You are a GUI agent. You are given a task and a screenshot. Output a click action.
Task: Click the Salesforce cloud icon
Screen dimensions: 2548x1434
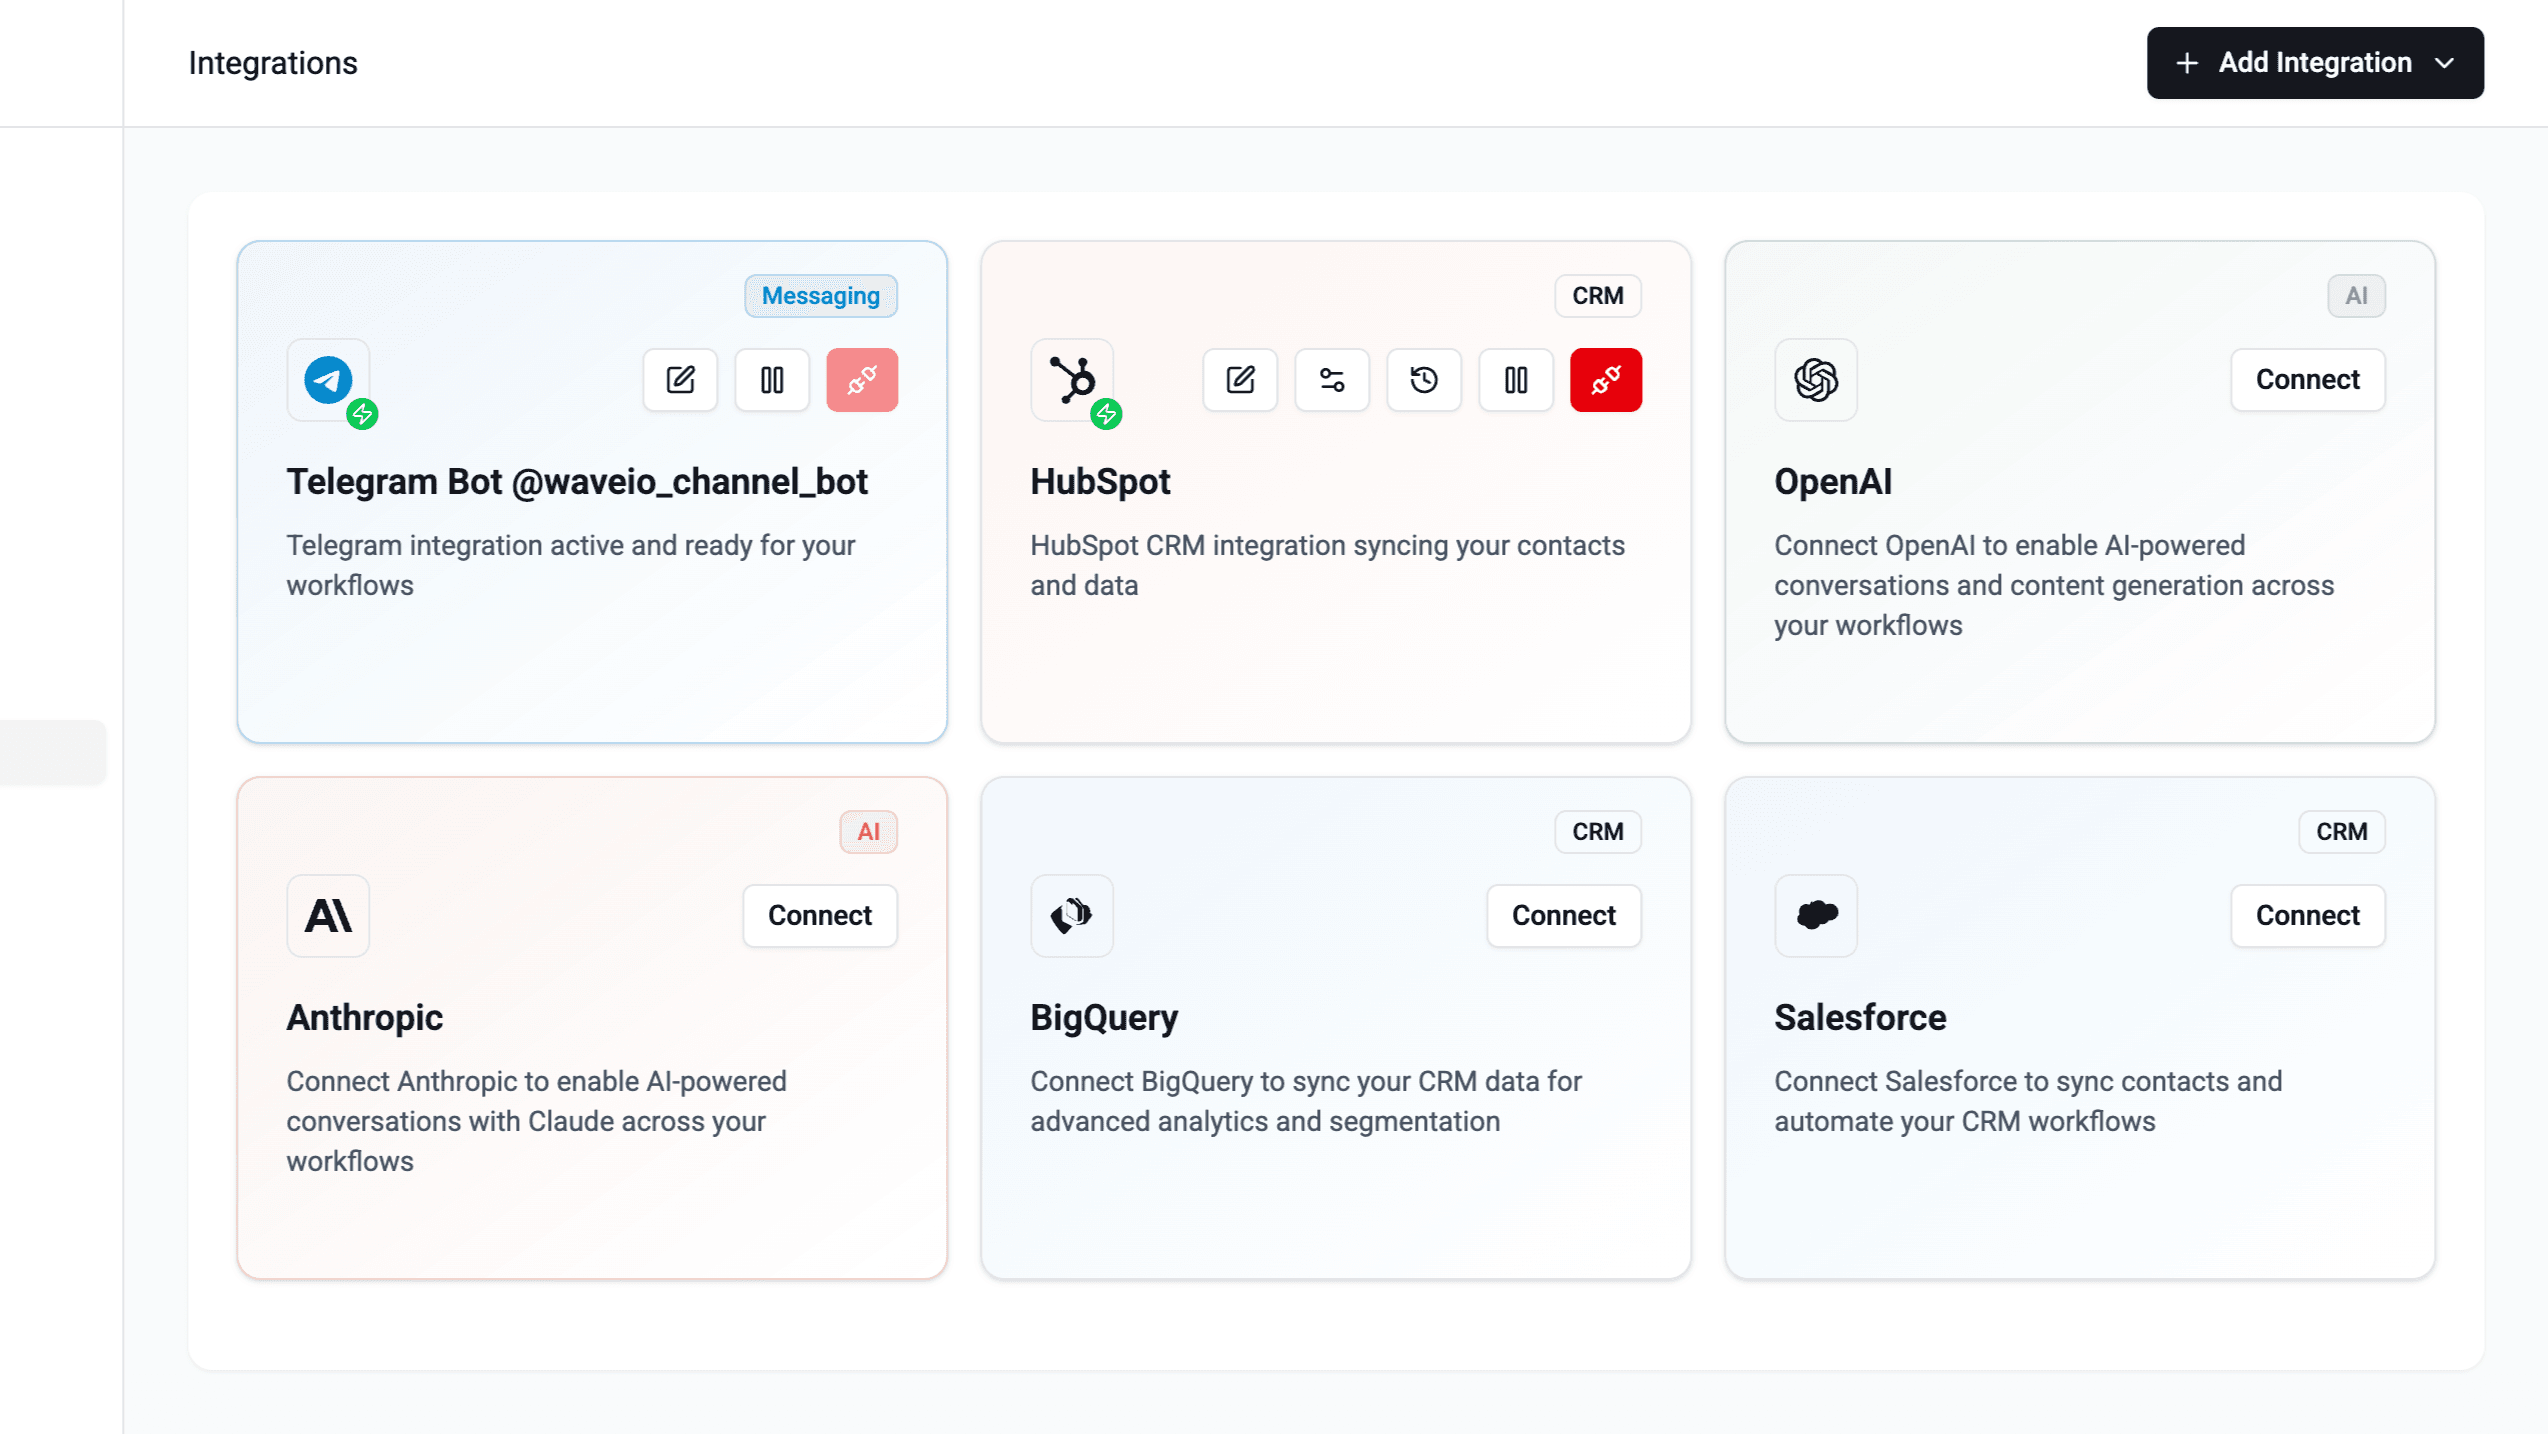pos(1816,915)
